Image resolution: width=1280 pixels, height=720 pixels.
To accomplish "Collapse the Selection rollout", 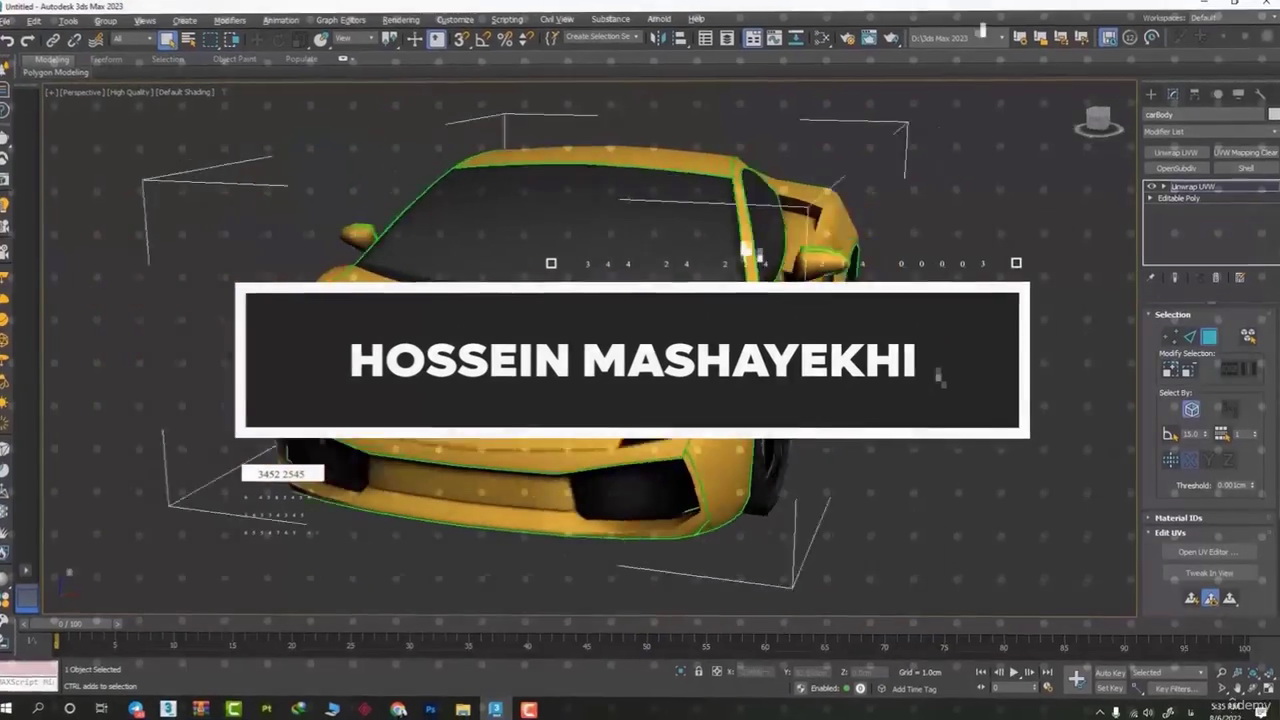I will (1172, 314).
